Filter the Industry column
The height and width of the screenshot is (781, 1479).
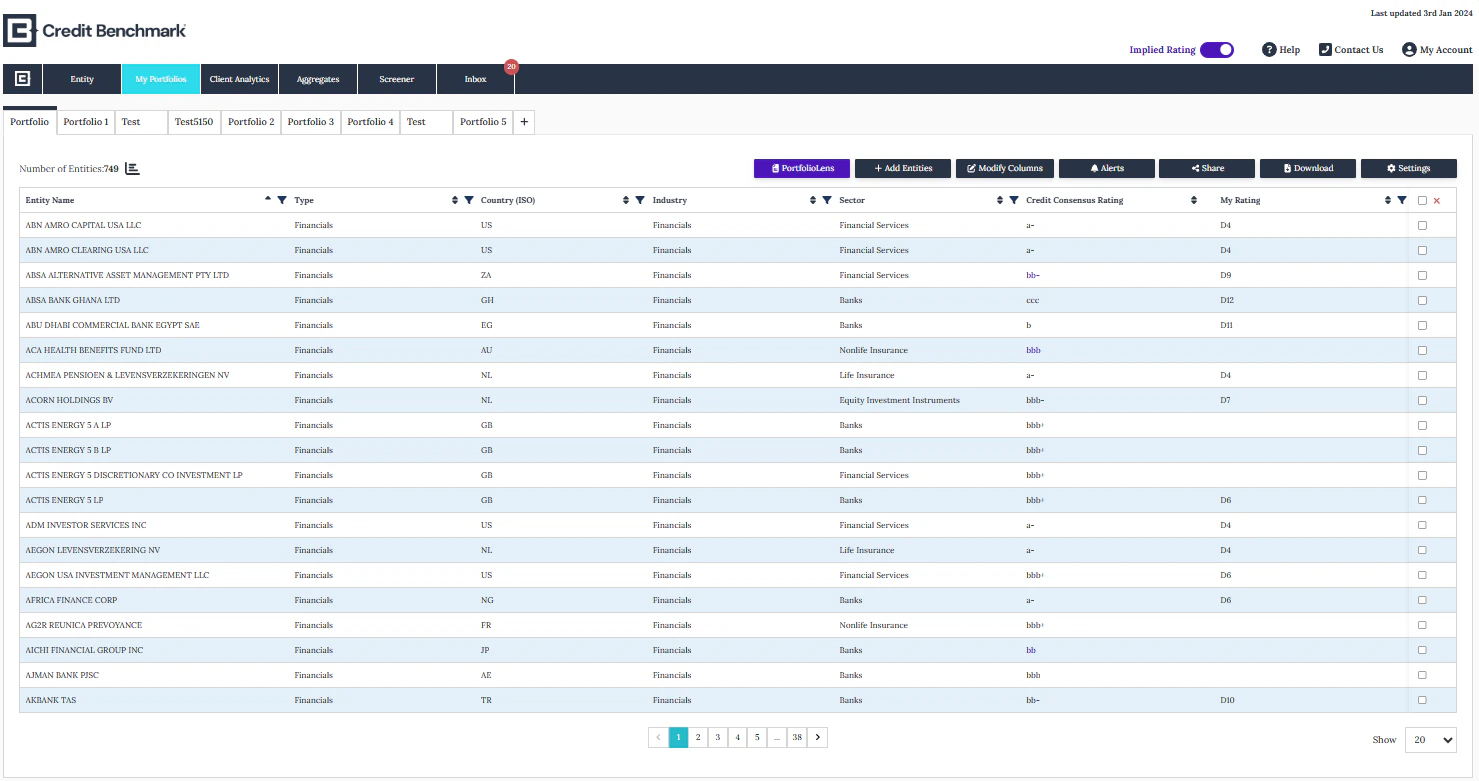coord(827,200)
